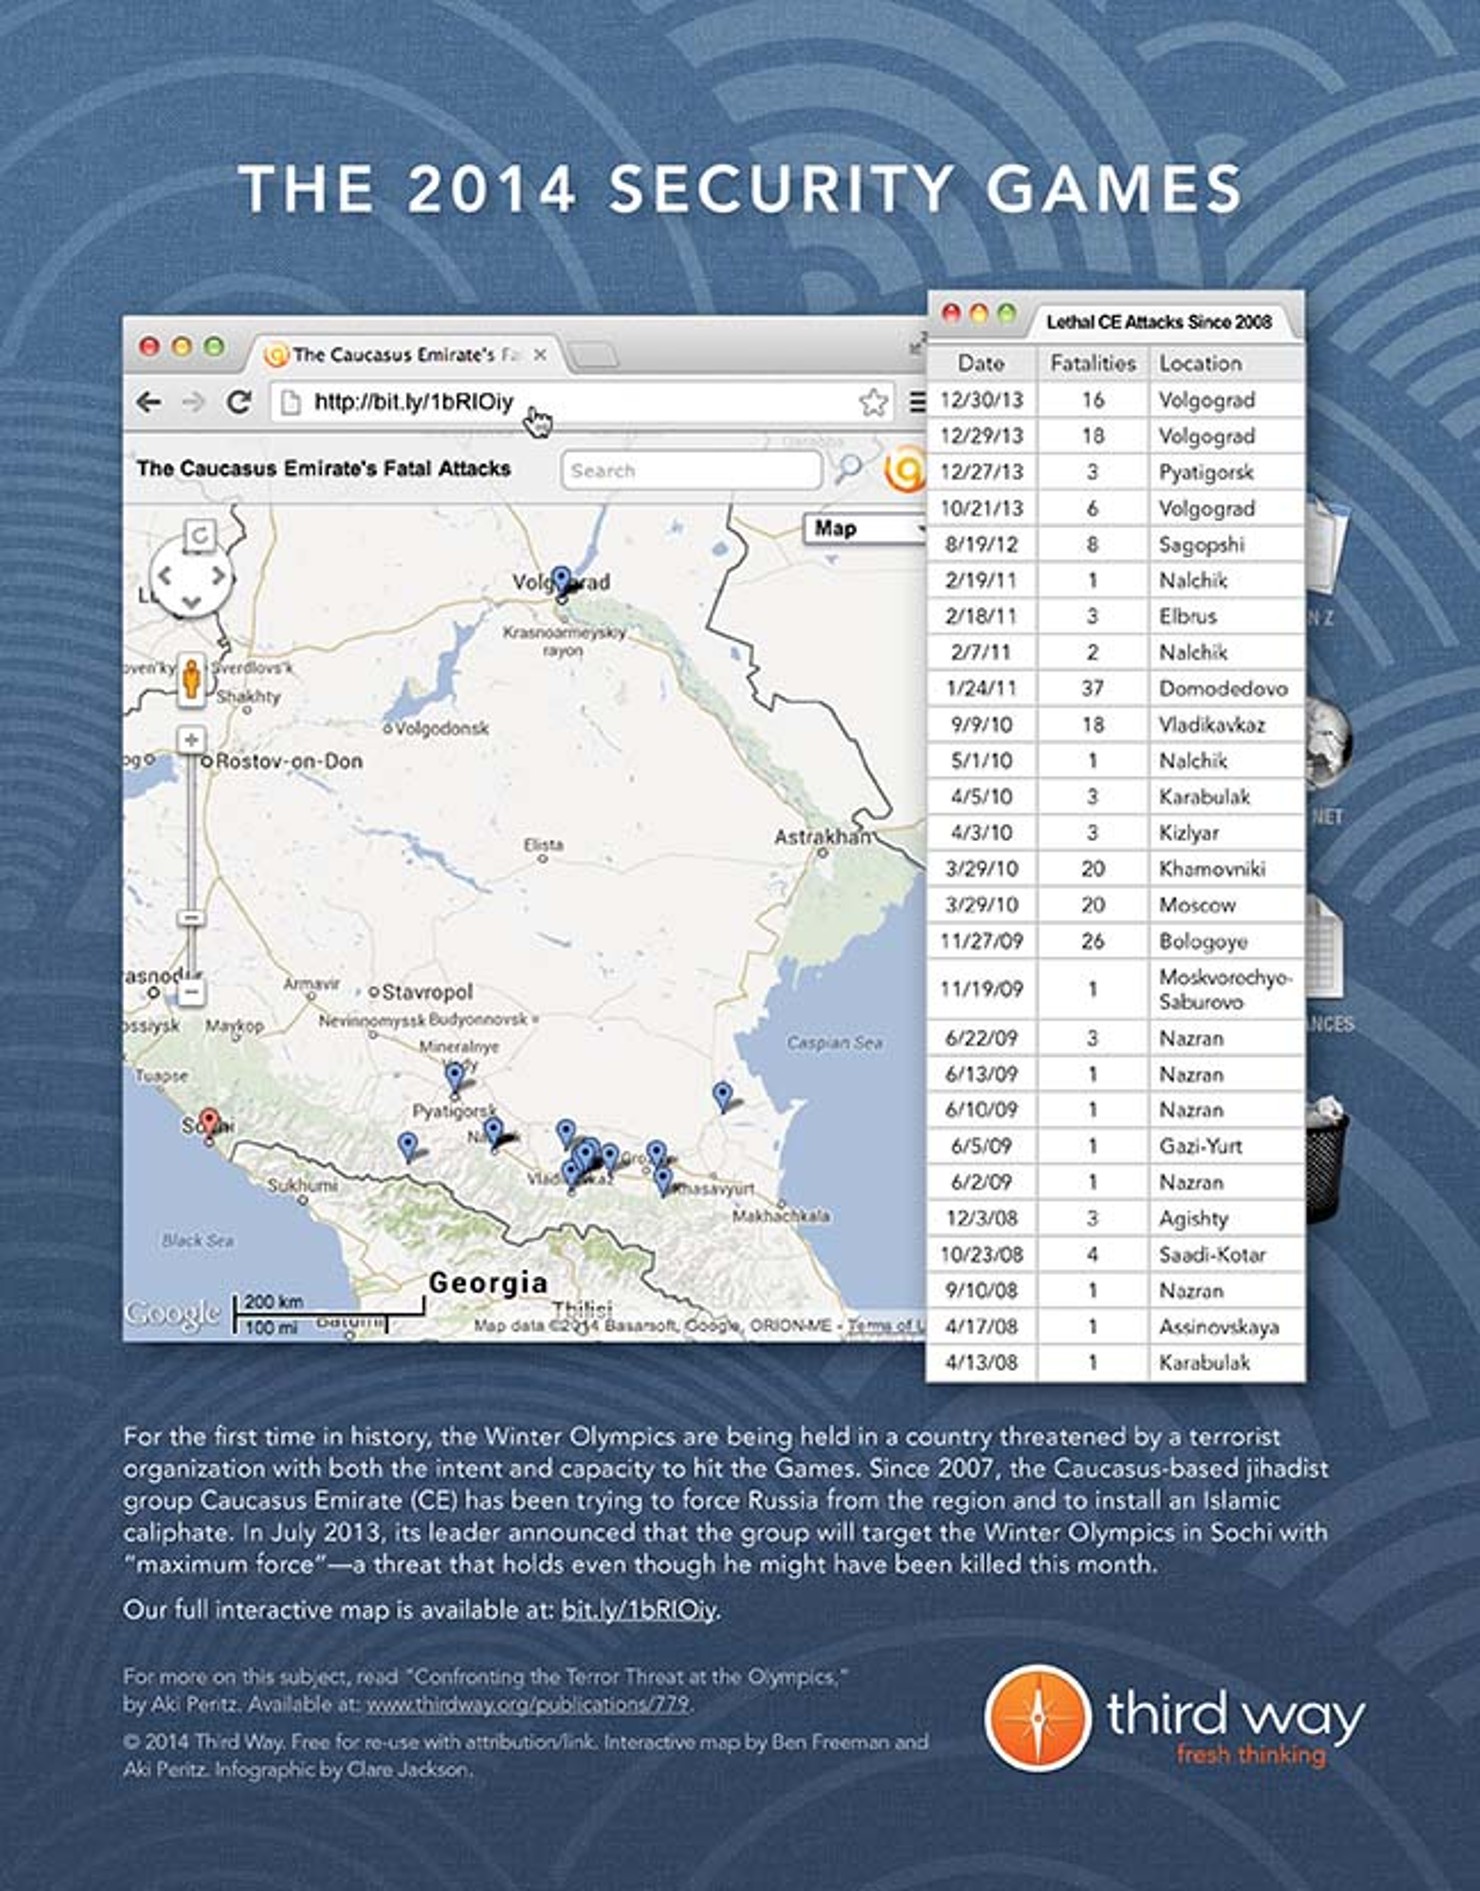The image size is (1480, 1891).
Task: Click the search magnifier icon
Action: [848, 468]
